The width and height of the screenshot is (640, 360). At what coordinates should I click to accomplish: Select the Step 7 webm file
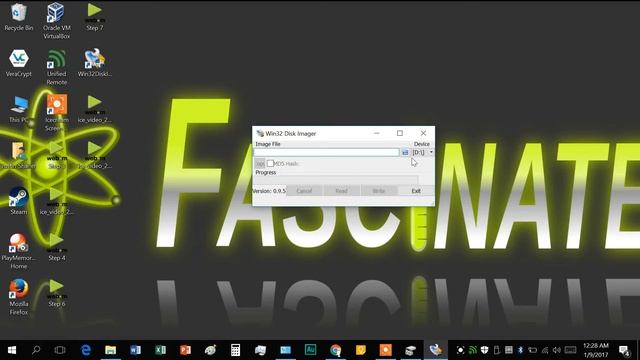95,17
